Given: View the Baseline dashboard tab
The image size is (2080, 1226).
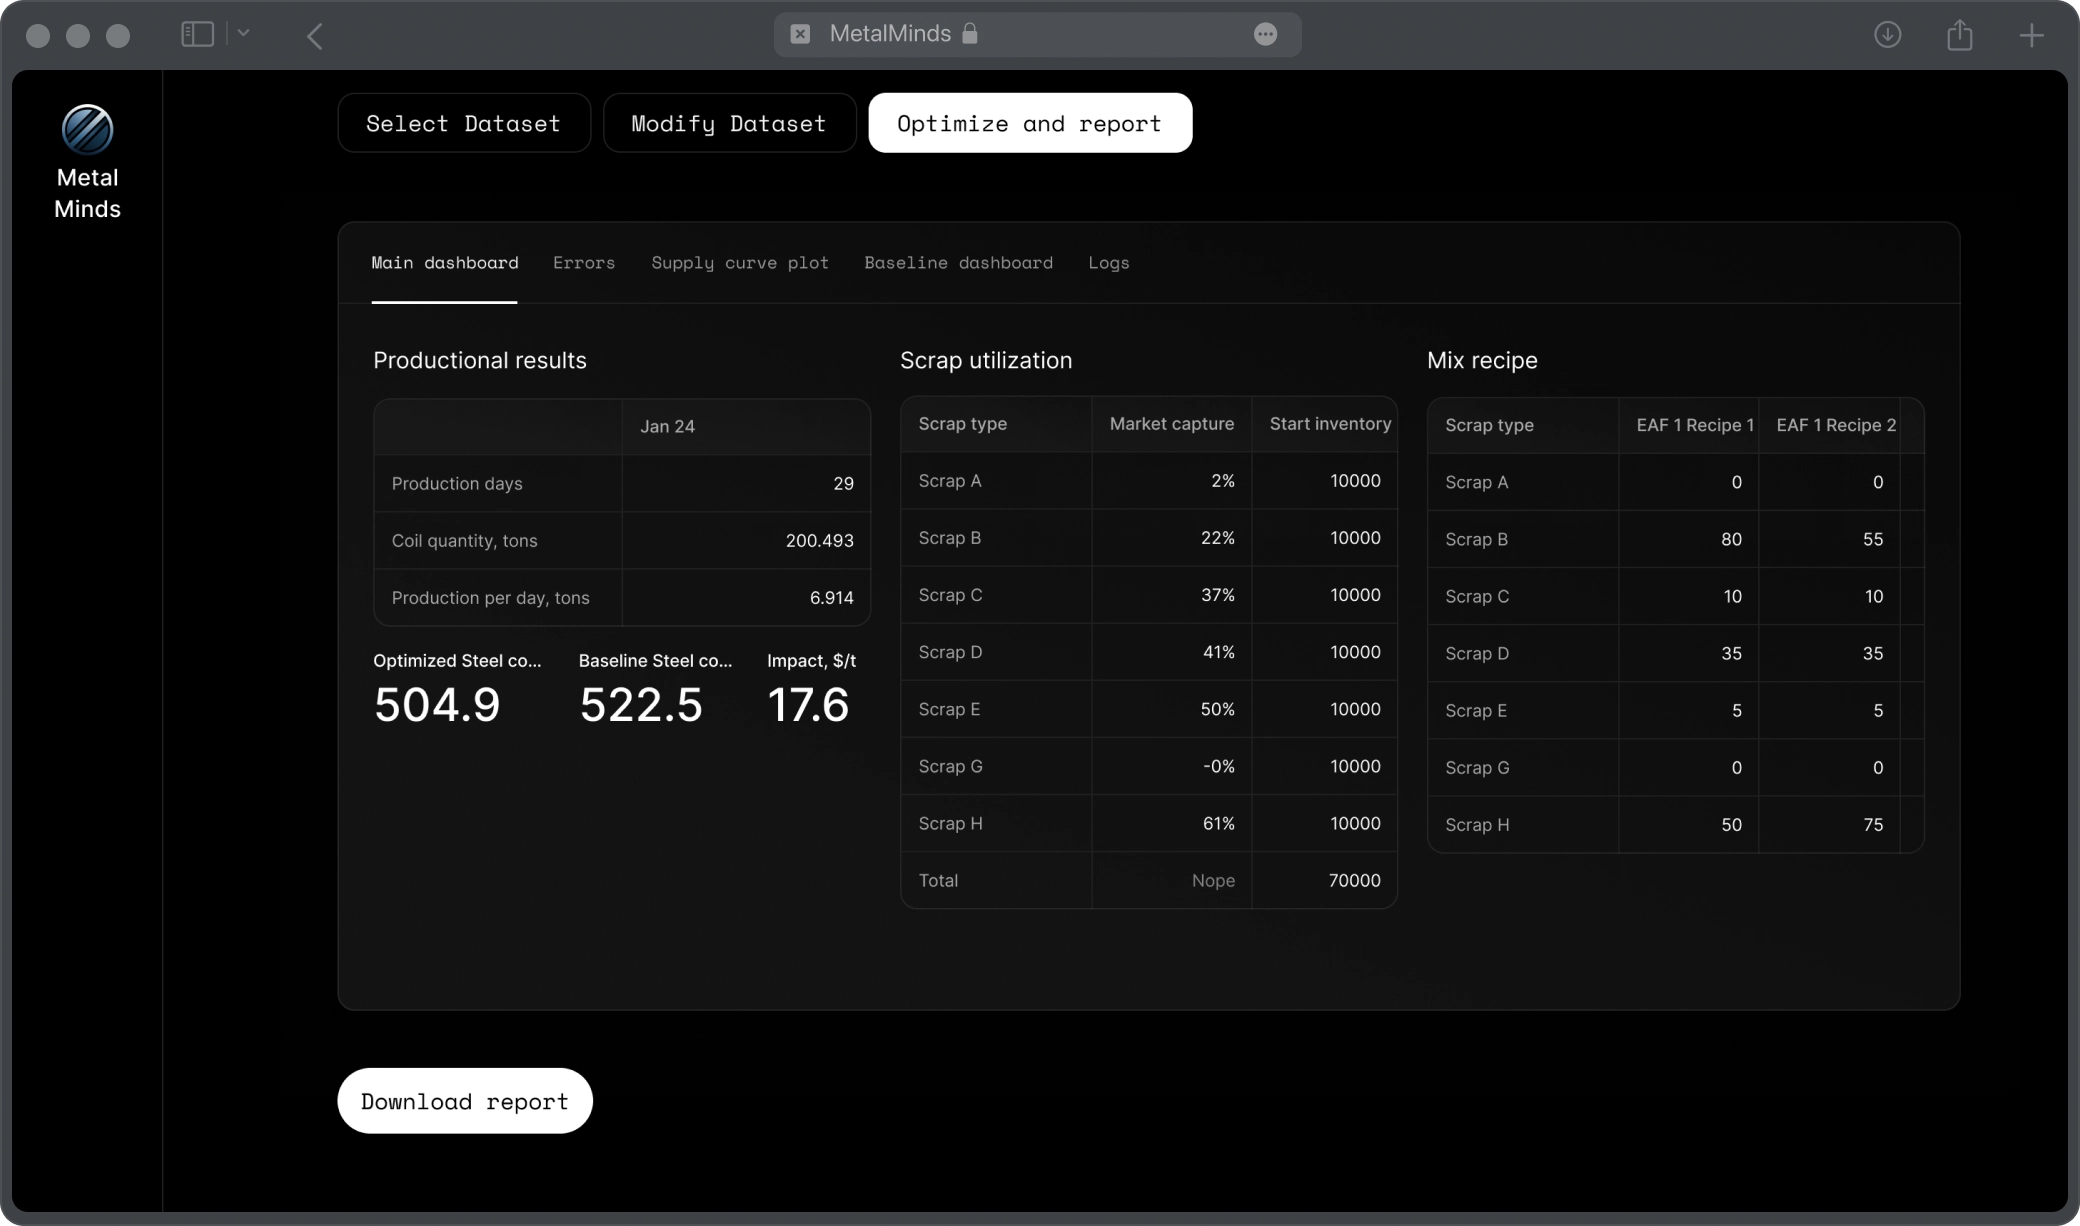Looking at the screenshot, I should coord(958,263).
